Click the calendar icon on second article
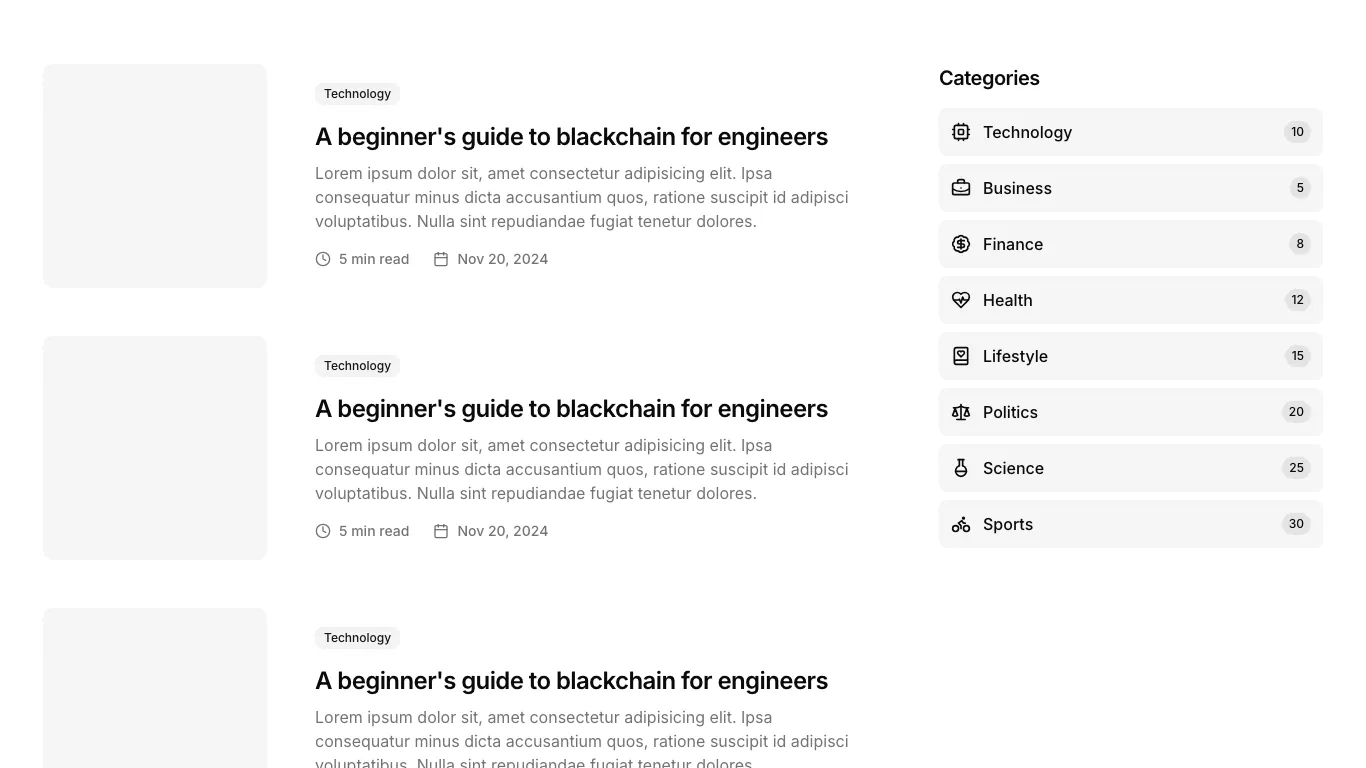Image resolution: width=1366 pixels, height=768 pixels. click(x=441, y=531)
